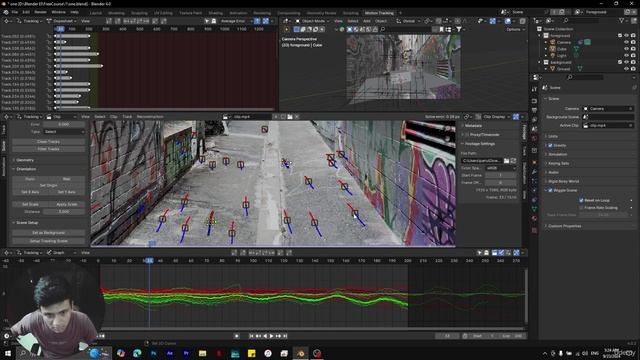Hide the Foreground collection in viewport

click(627, 36)
